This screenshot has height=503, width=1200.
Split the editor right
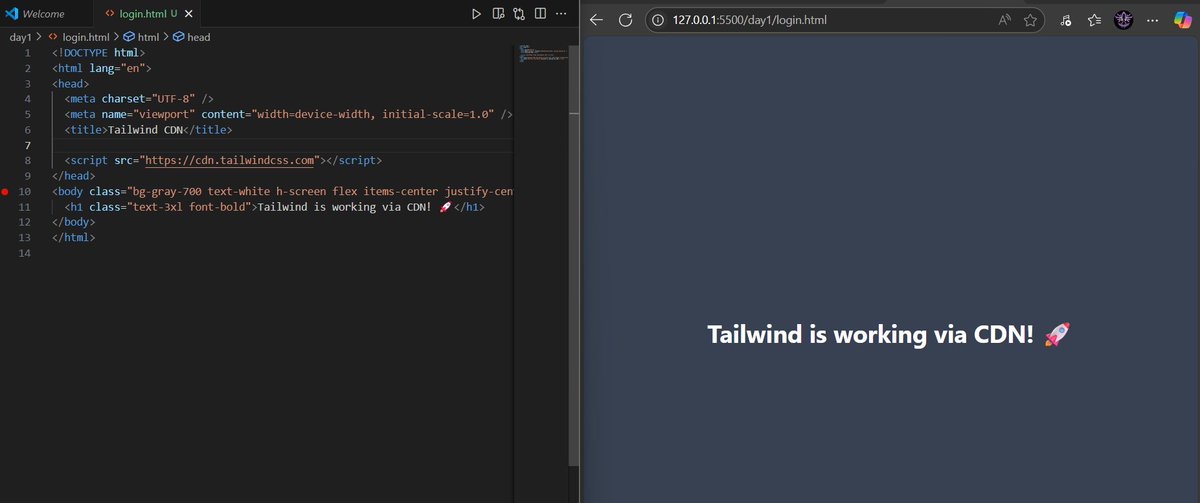[x=540, y=14]
